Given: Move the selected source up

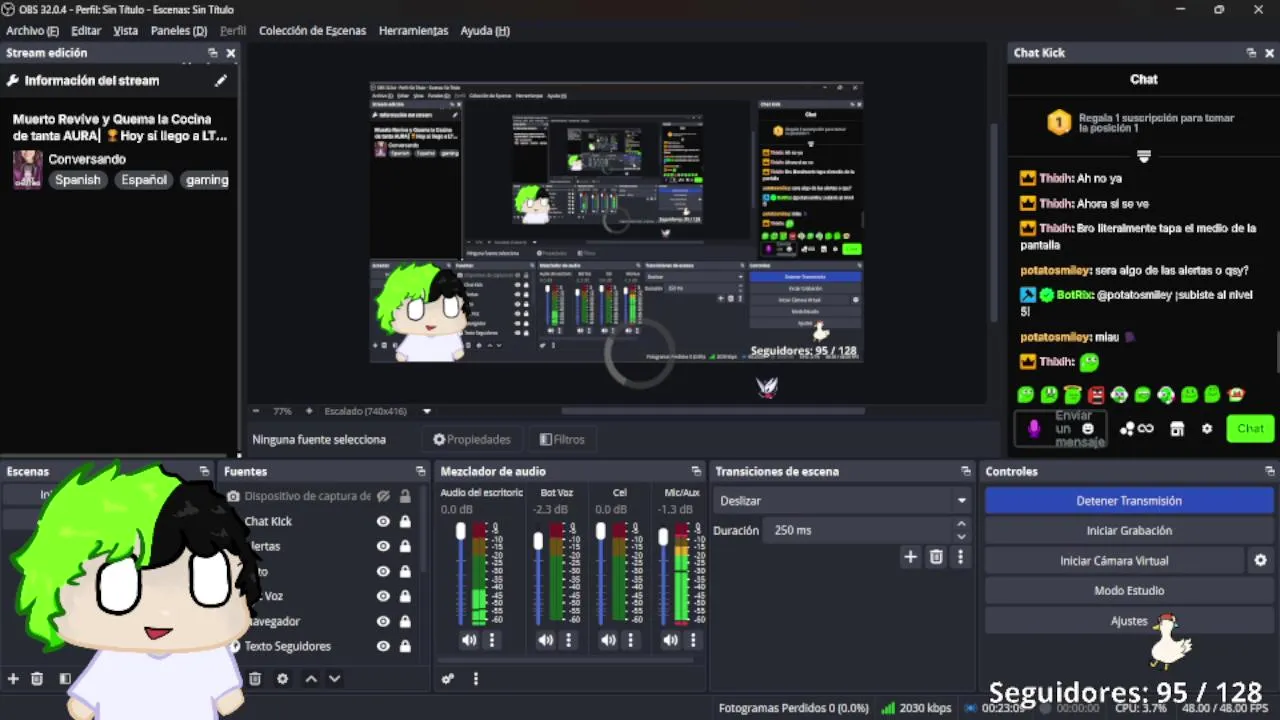Looking at the screenshot, I should (311, 678).
